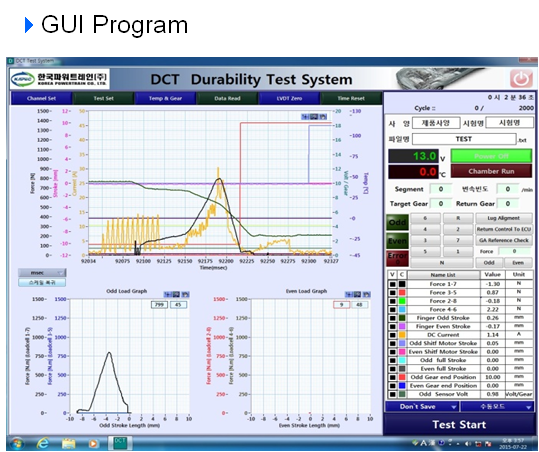The image size is (539, 452).
Task: Click the Chamber Run button
Action: pos(491,171)
